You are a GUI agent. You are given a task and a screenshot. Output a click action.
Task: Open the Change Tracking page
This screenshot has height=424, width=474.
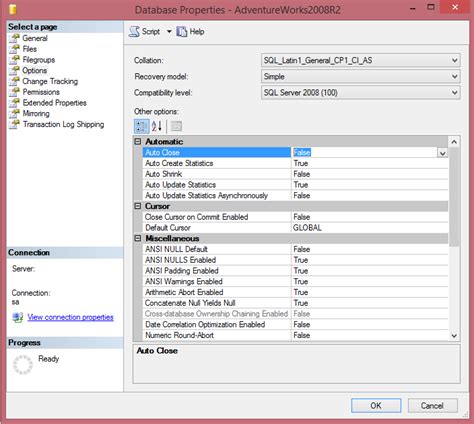pos(50,81)
